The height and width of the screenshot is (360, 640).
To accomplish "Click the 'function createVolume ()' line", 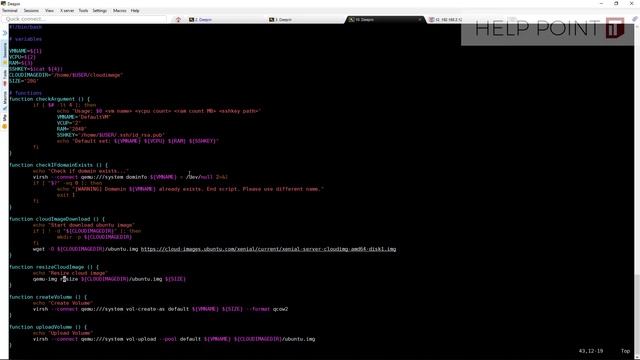I will click(x=48, y=297).
